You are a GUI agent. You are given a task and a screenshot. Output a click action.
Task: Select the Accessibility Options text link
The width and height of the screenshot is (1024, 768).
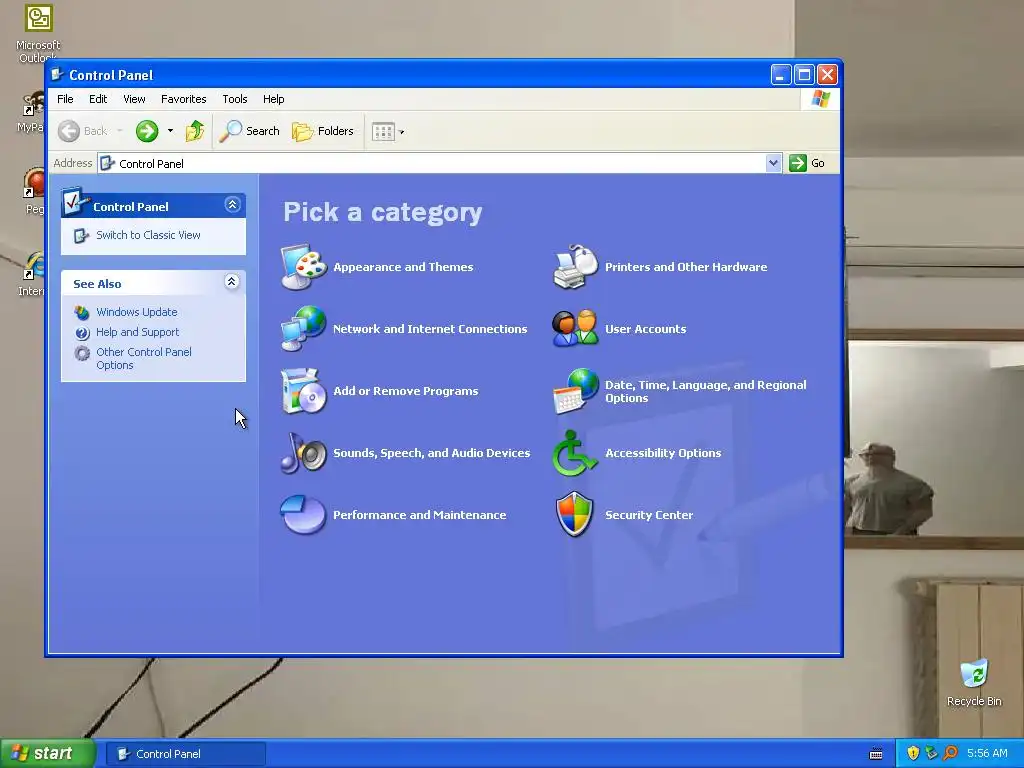coord(663,453)
